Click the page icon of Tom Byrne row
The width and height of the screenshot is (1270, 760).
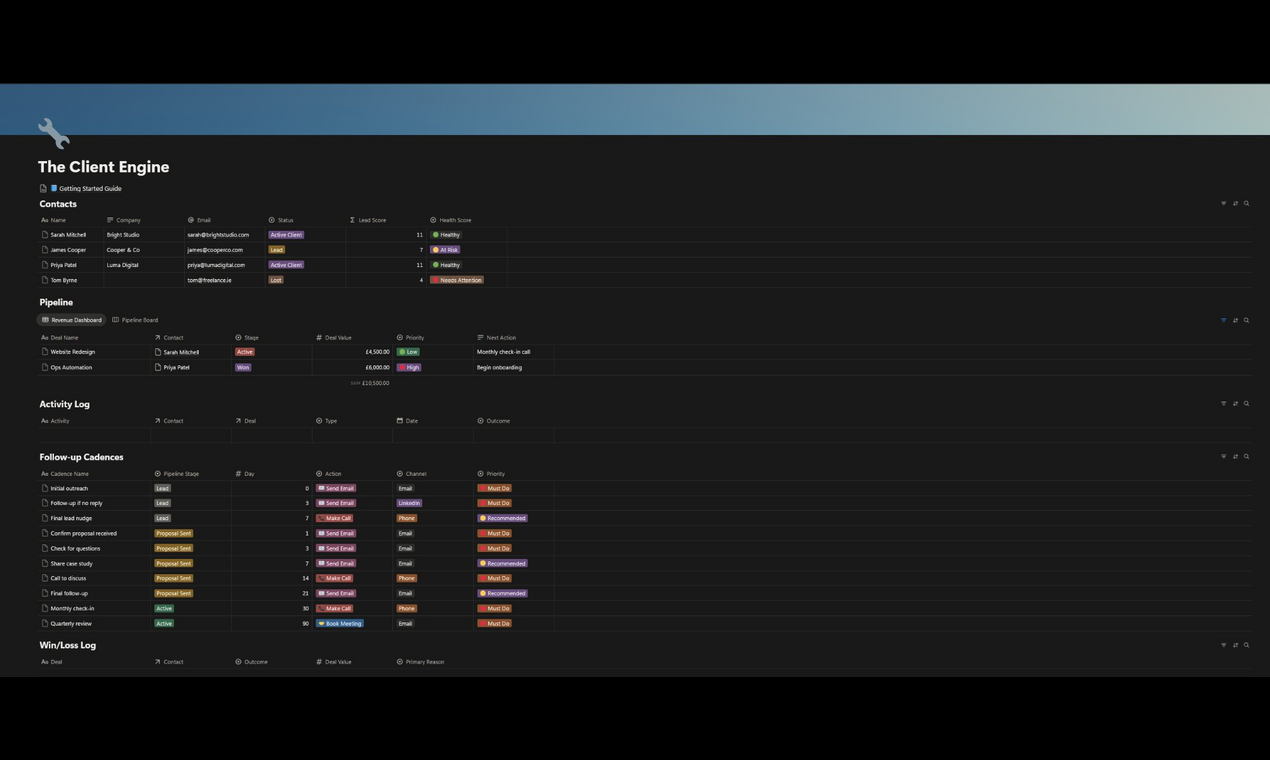44,280
